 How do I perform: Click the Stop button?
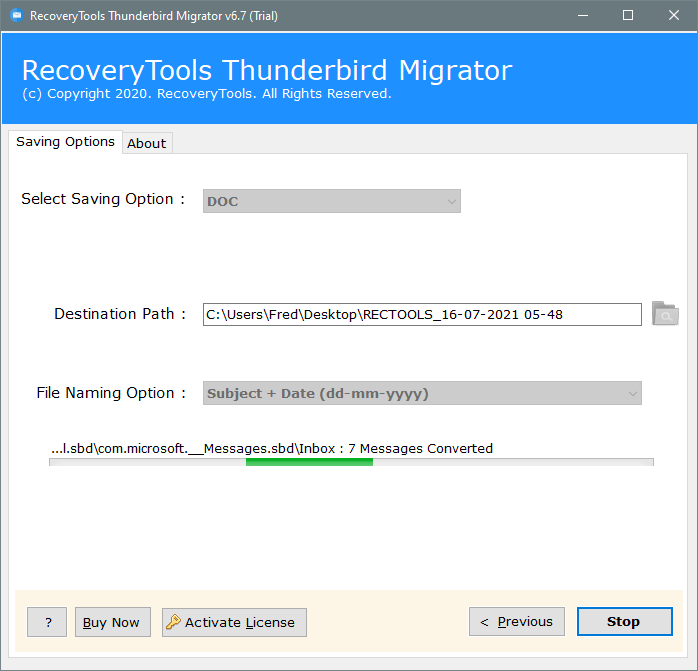tap(625, 622)
